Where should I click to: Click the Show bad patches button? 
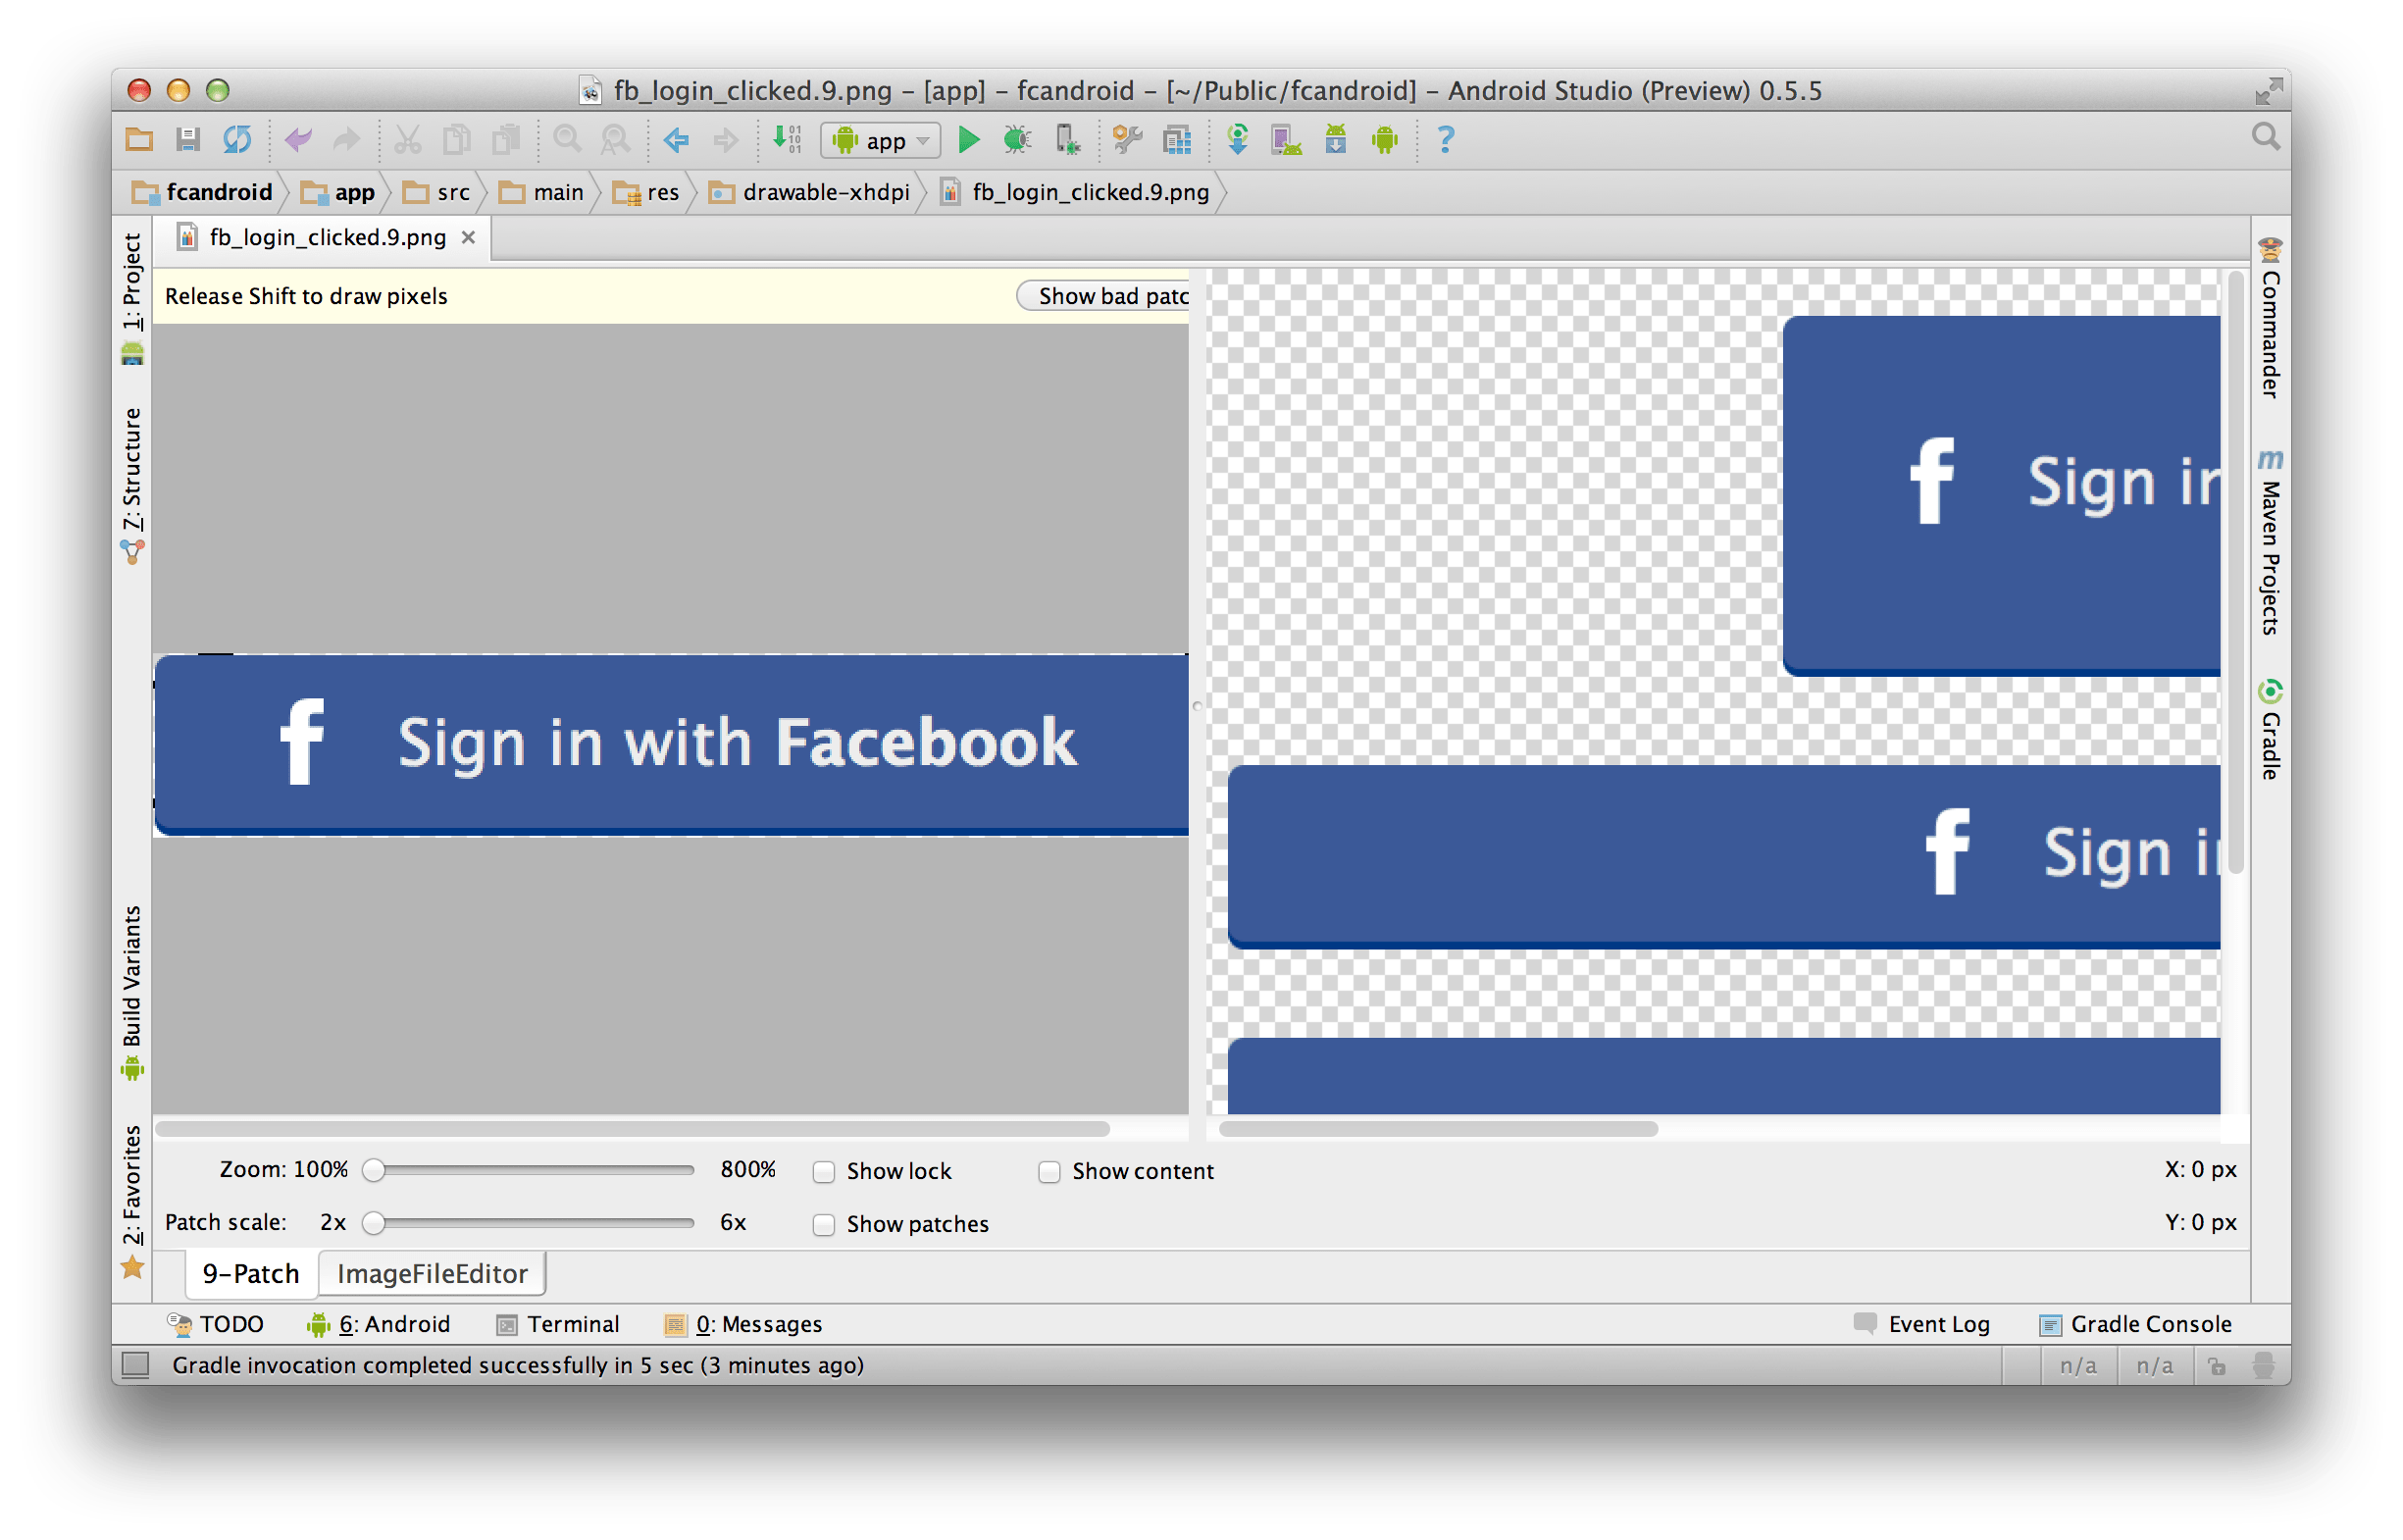point(1105,296)
